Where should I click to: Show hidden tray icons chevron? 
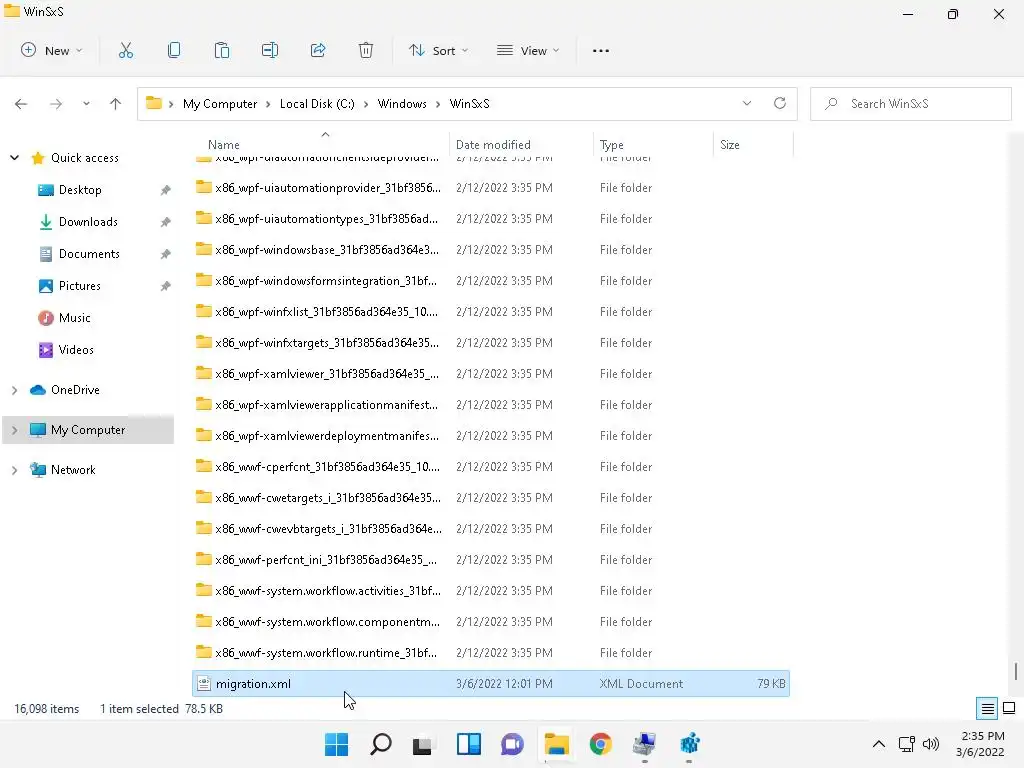879,744
